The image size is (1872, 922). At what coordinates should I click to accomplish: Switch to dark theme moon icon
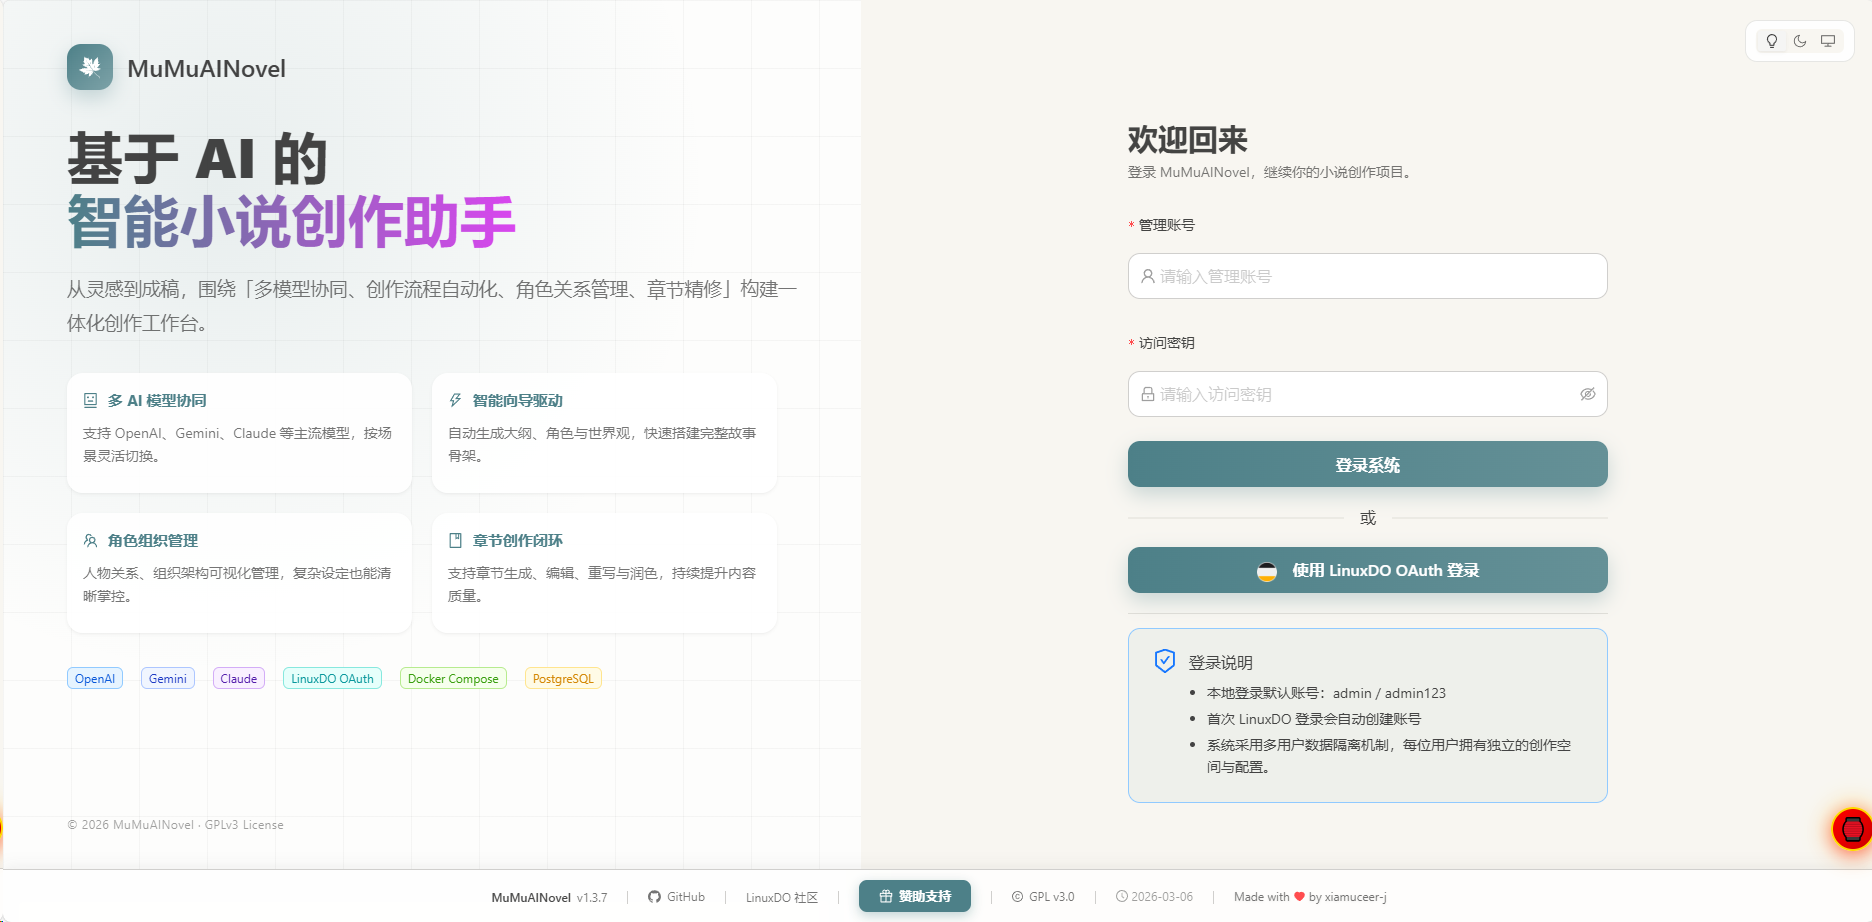(1800, 41)
